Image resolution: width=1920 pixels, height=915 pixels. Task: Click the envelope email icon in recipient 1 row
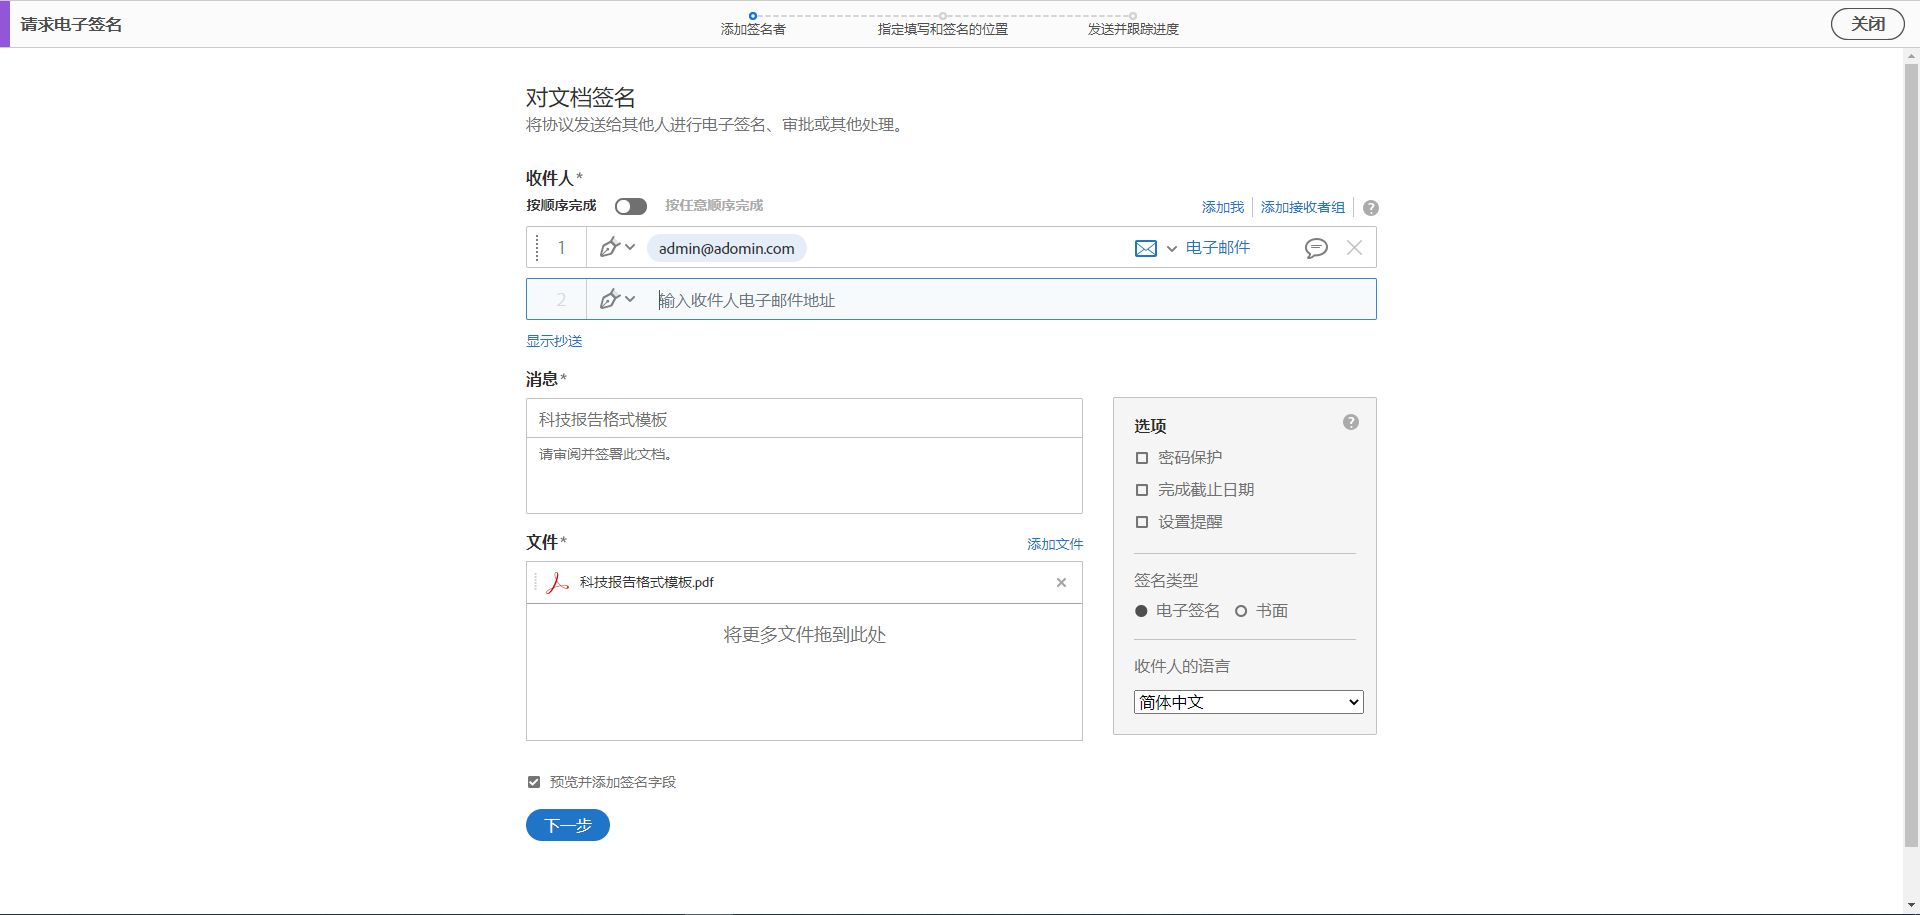click(x=1146, y=248)
